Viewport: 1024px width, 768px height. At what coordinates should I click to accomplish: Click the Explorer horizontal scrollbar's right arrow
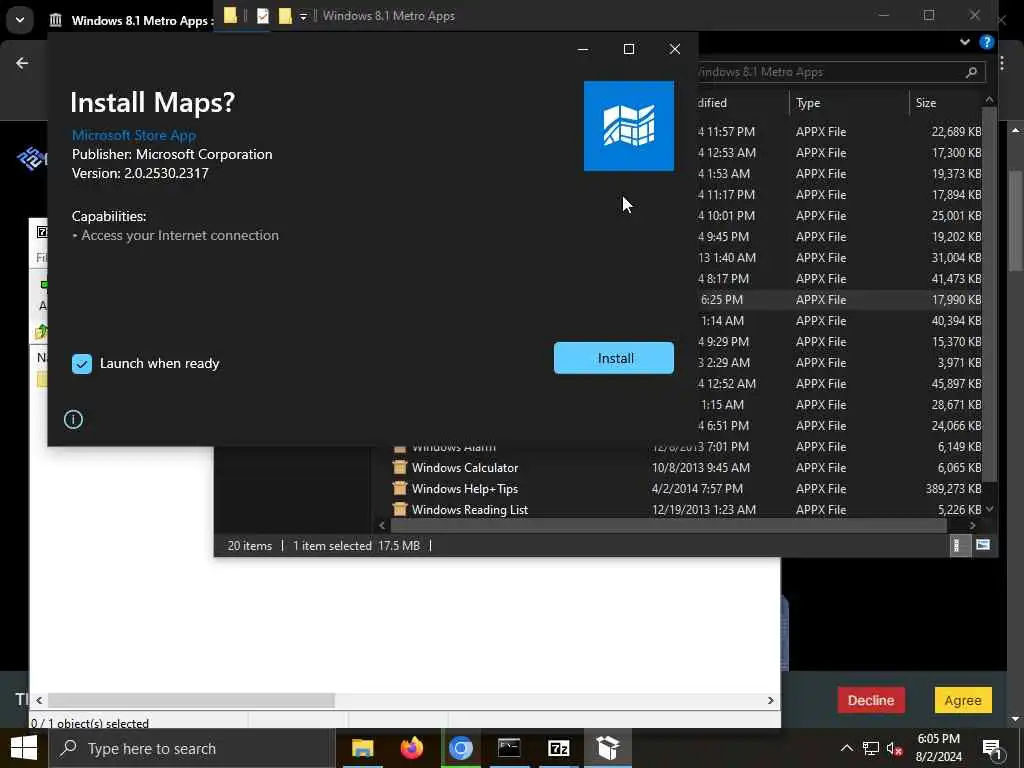(972, 525)
